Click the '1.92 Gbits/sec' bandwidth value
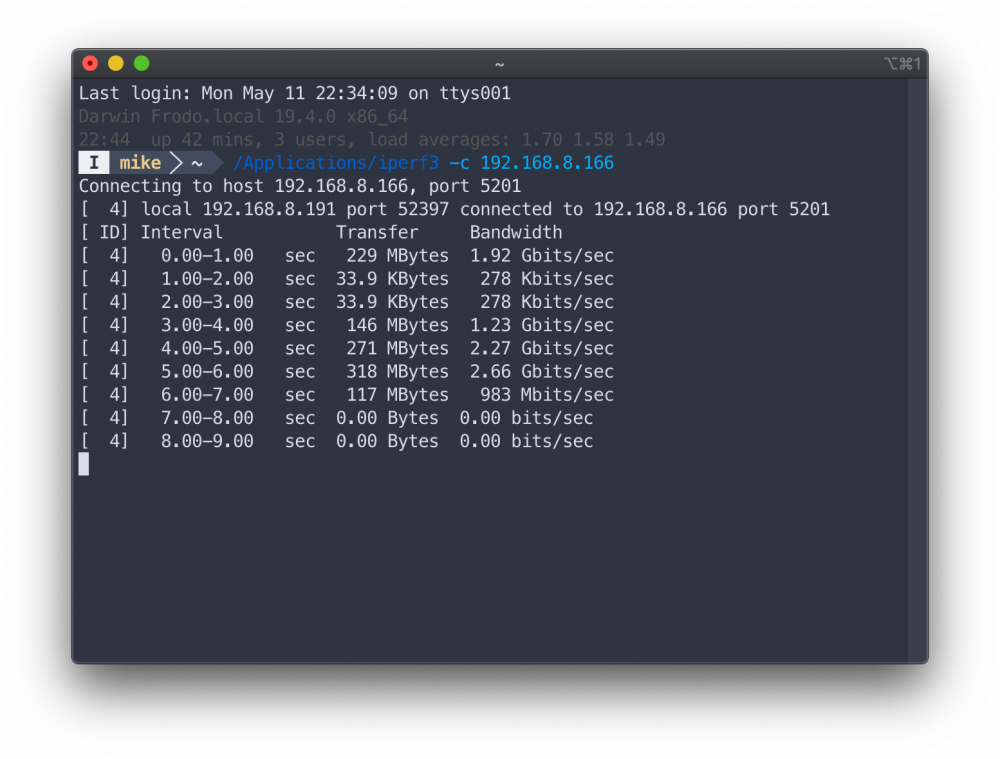The image size is (1000, 759). (542, 256)
